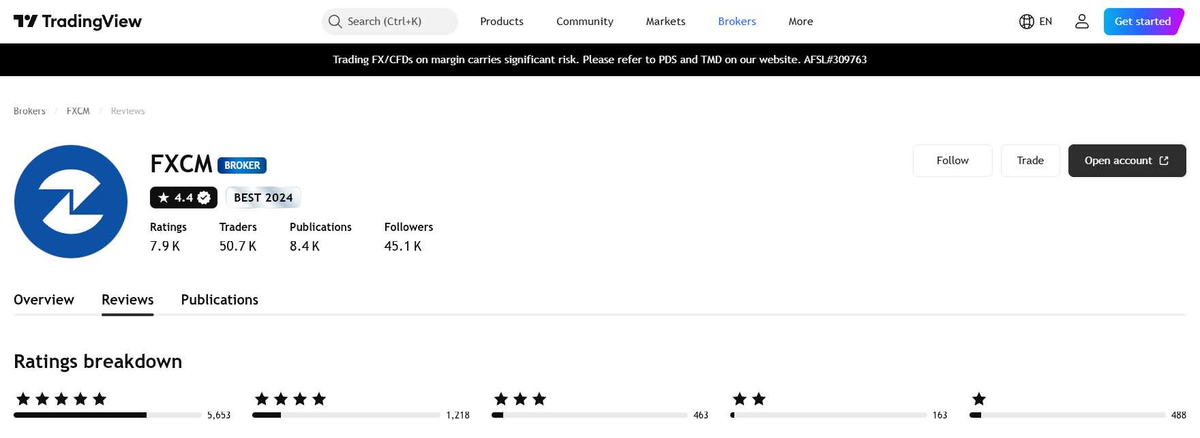Click the four-star rating progress bar
This screenshot has width=1200, height=438.
coord(346,414)
